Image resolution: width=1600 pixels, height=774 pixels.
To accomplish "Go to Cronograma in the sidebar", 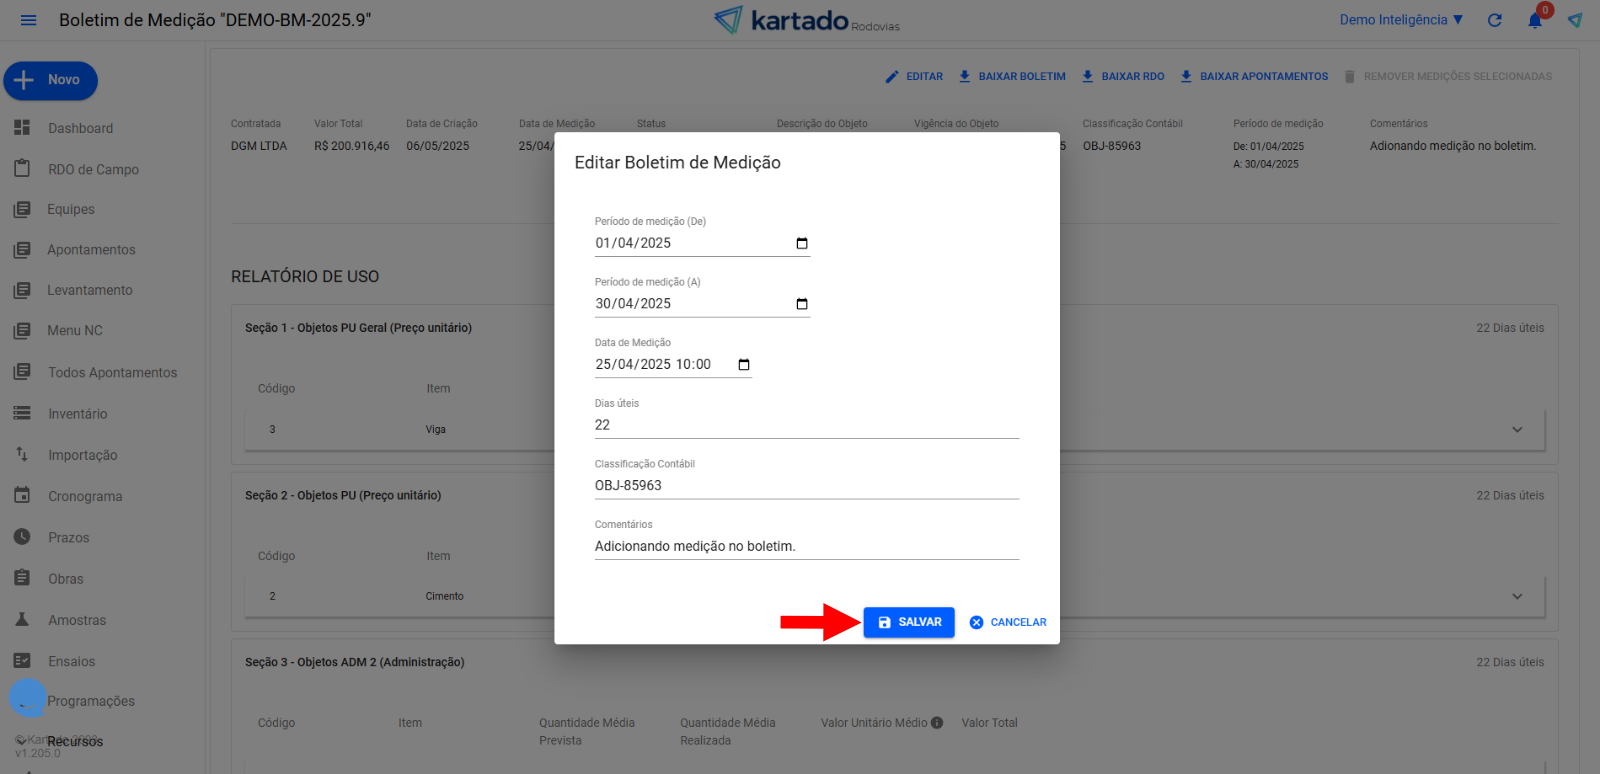I will coord(85,497).
